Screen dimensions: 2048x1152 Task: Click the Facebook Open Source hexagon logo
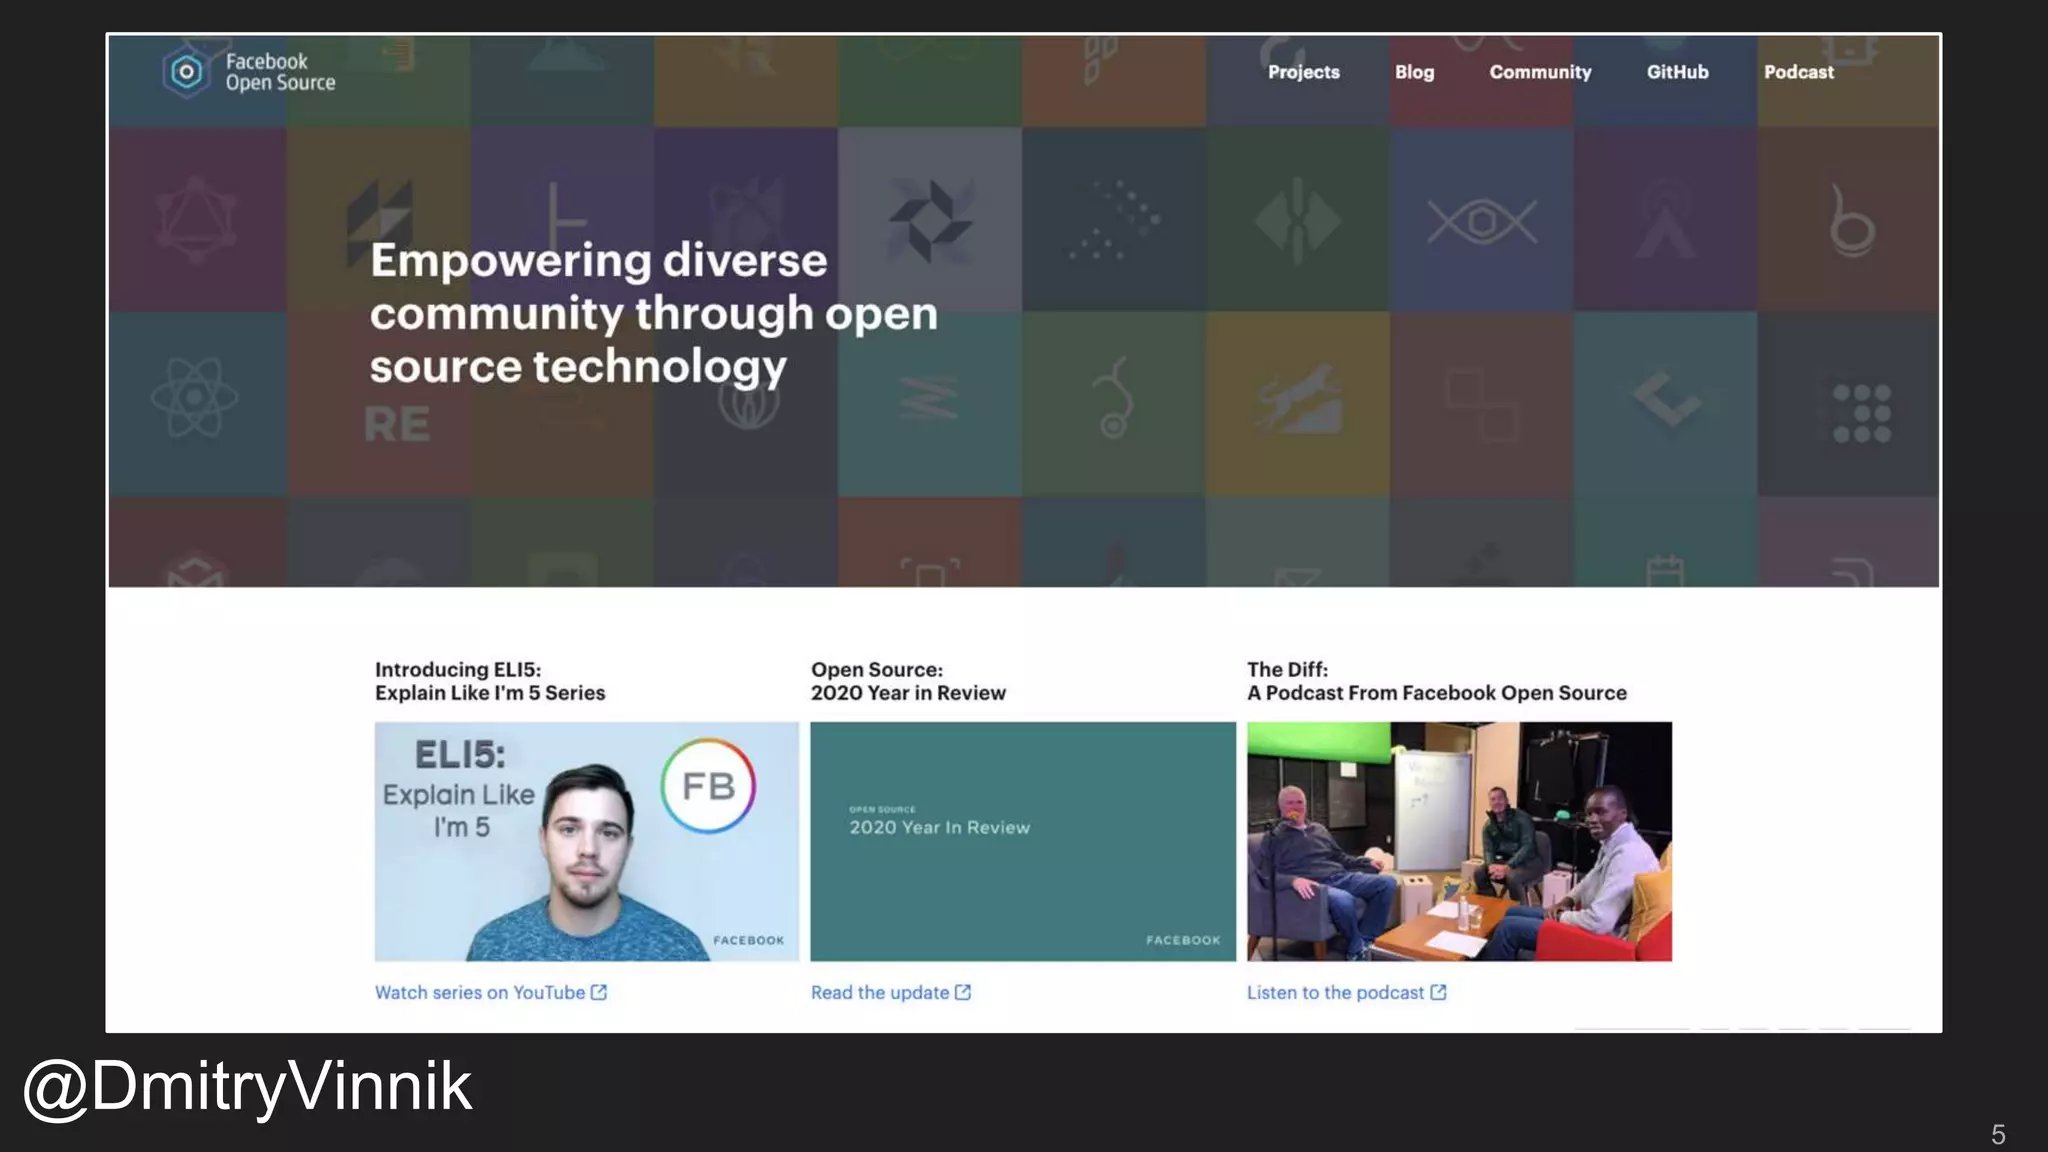187,72
